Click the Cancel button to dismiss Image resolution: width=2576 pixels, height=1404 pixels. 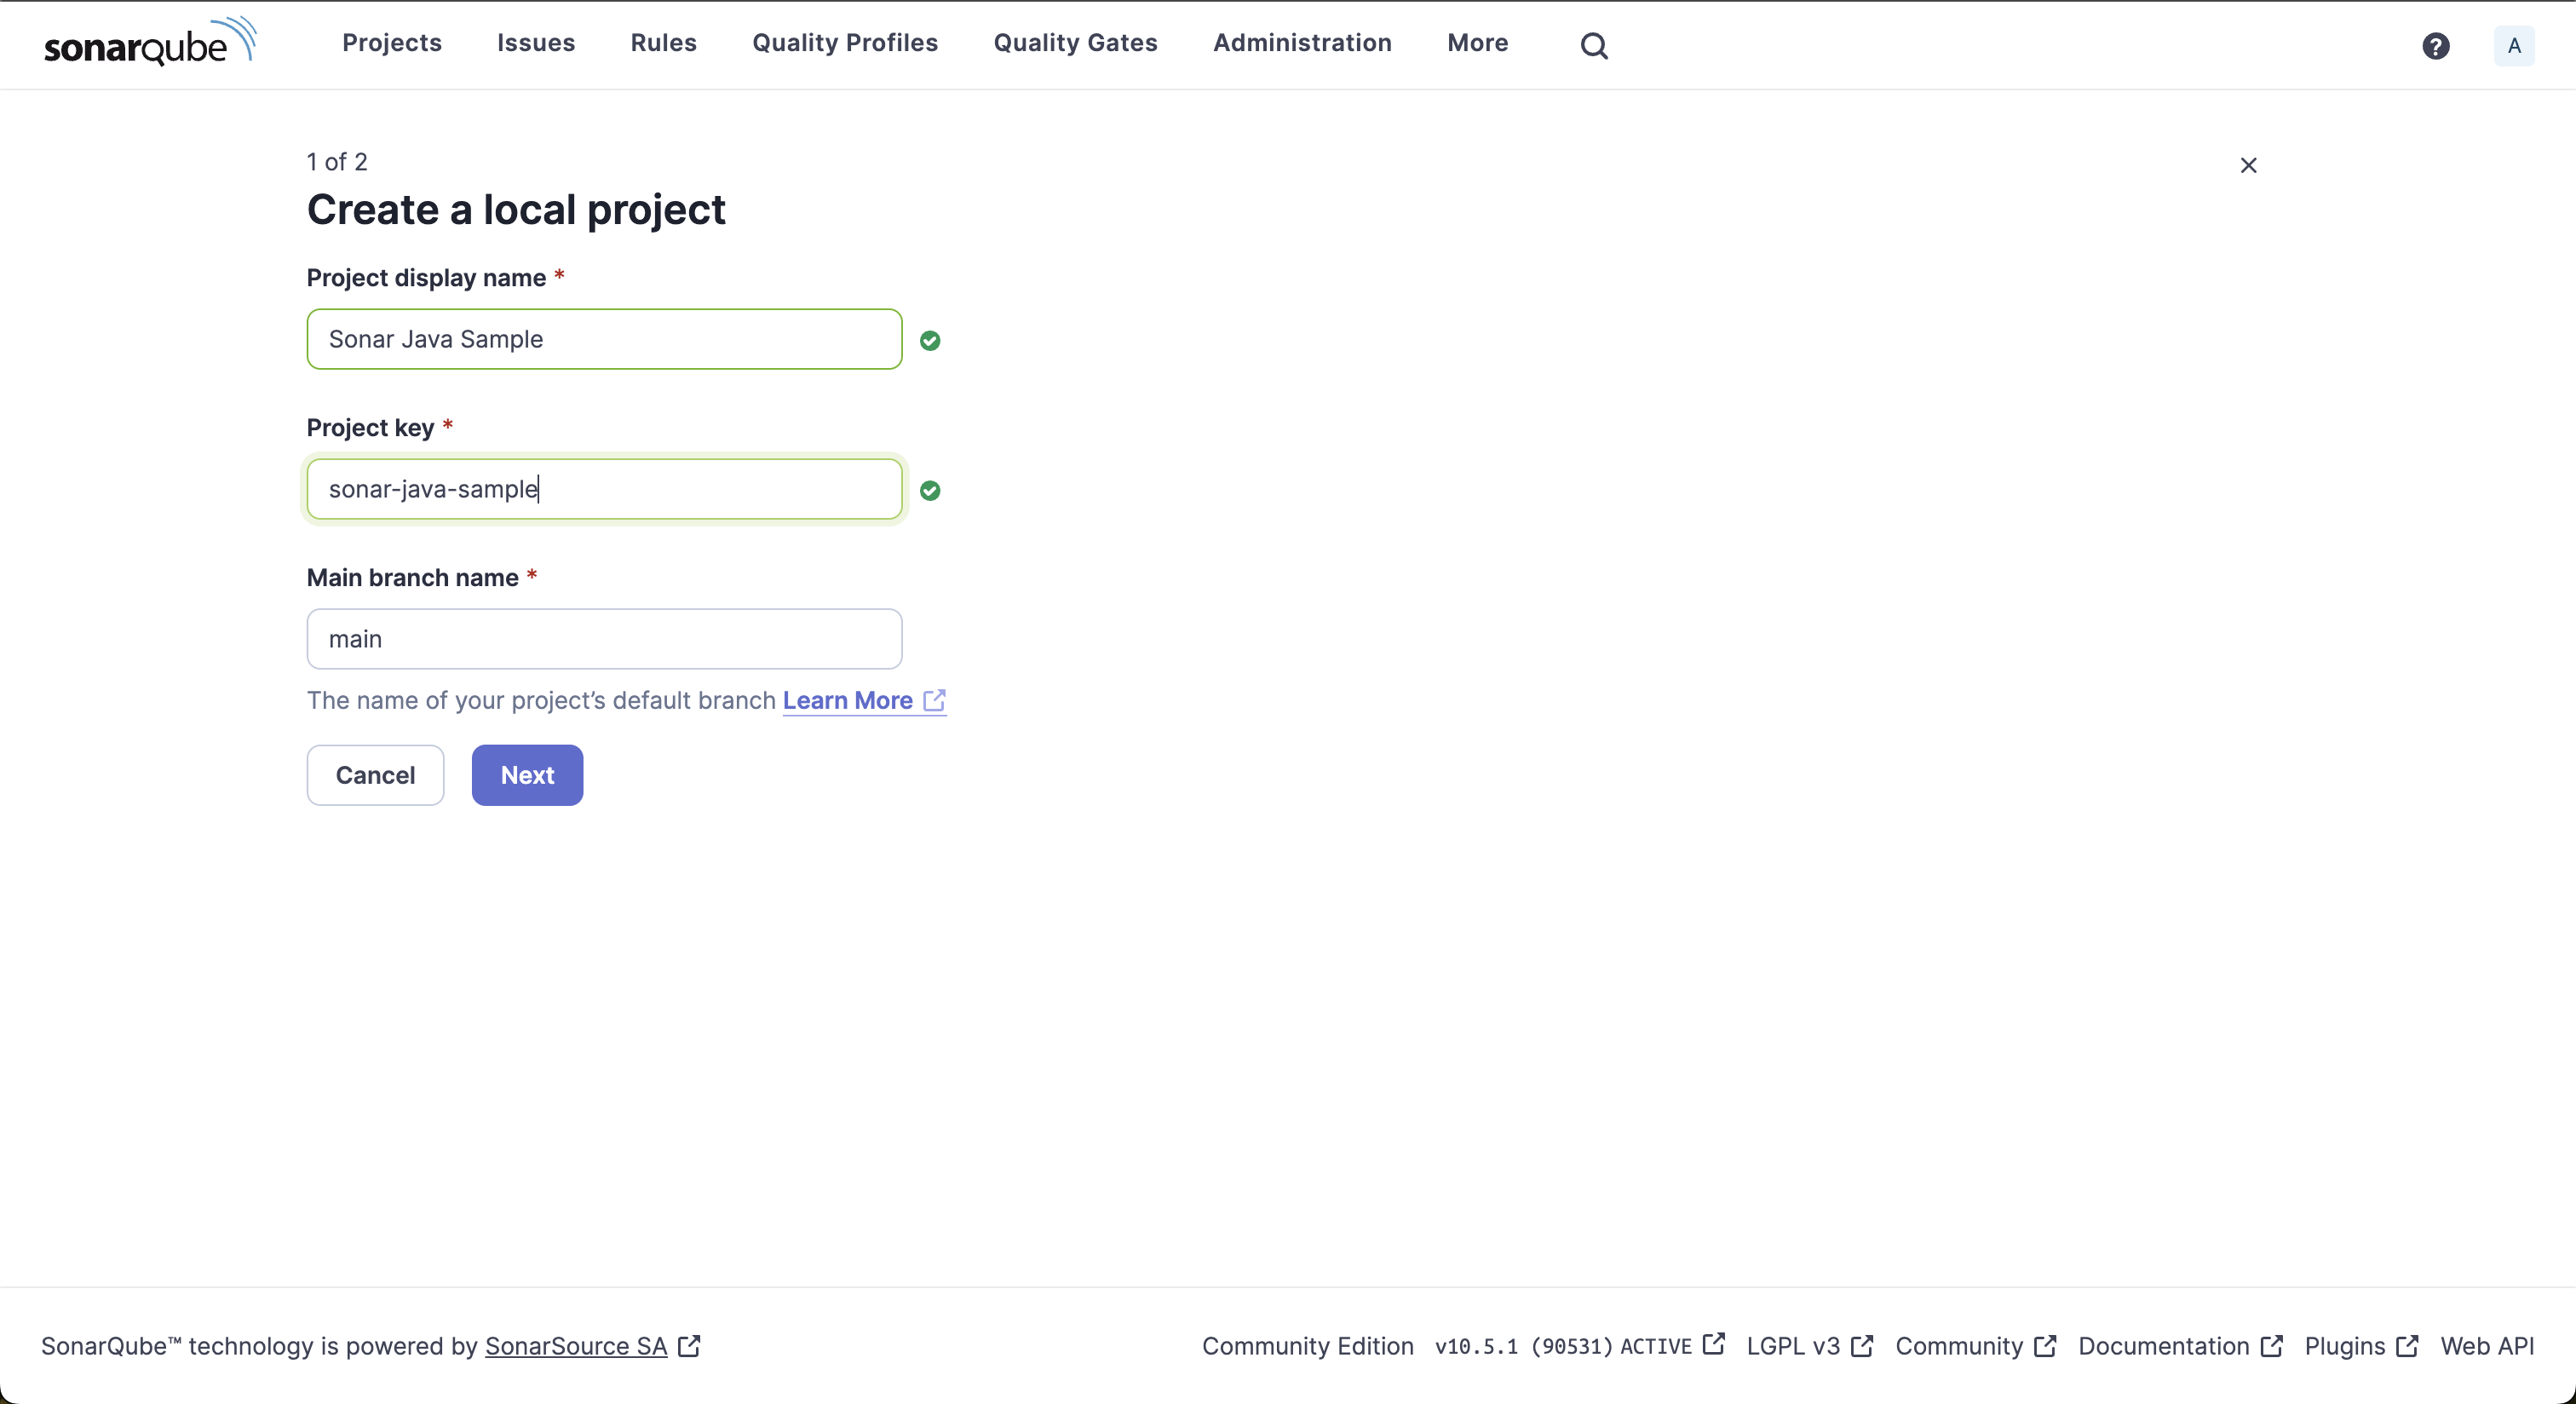coord(375,774)
